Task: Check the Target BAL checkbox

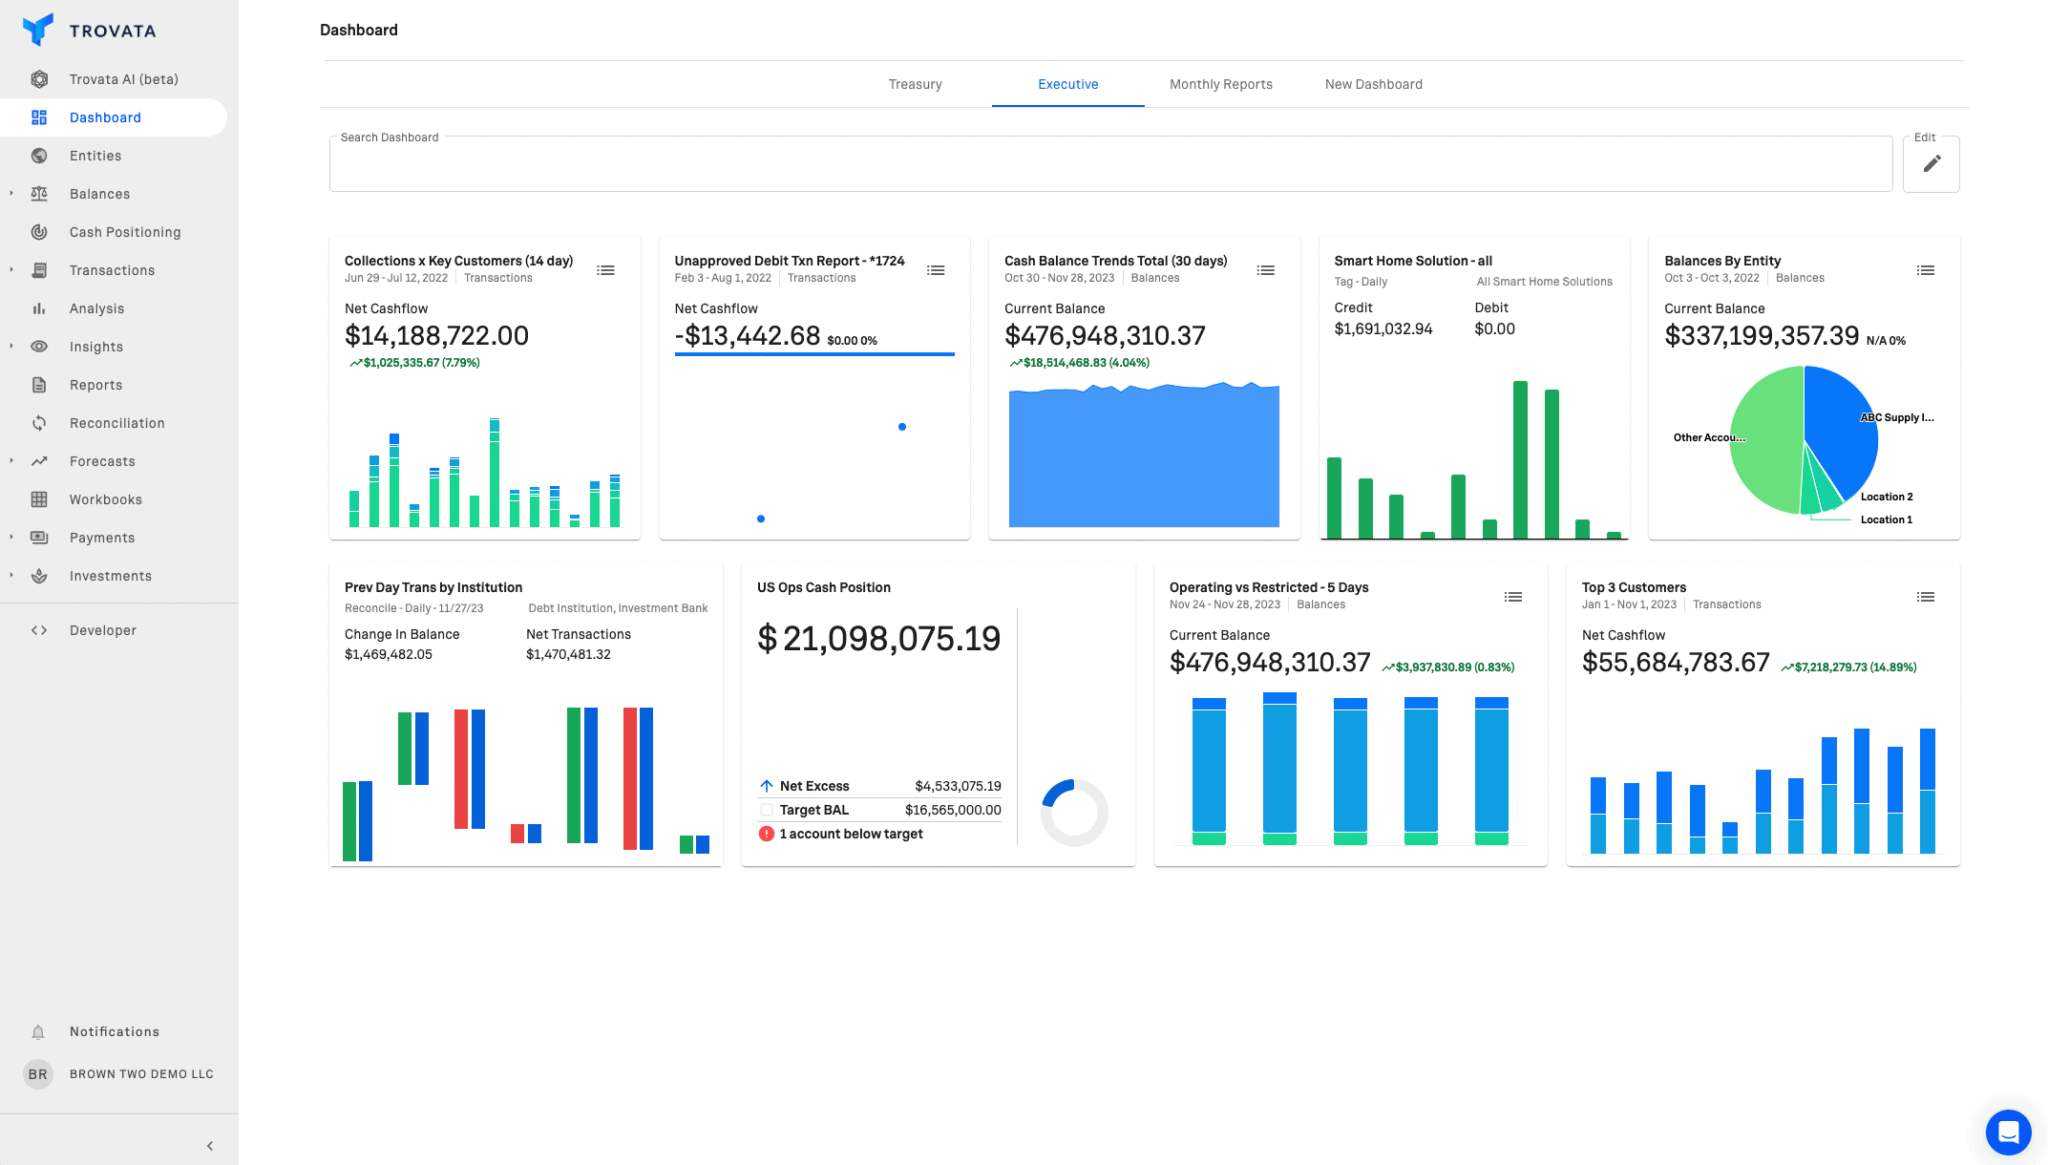Action: (x=768, y=810)
